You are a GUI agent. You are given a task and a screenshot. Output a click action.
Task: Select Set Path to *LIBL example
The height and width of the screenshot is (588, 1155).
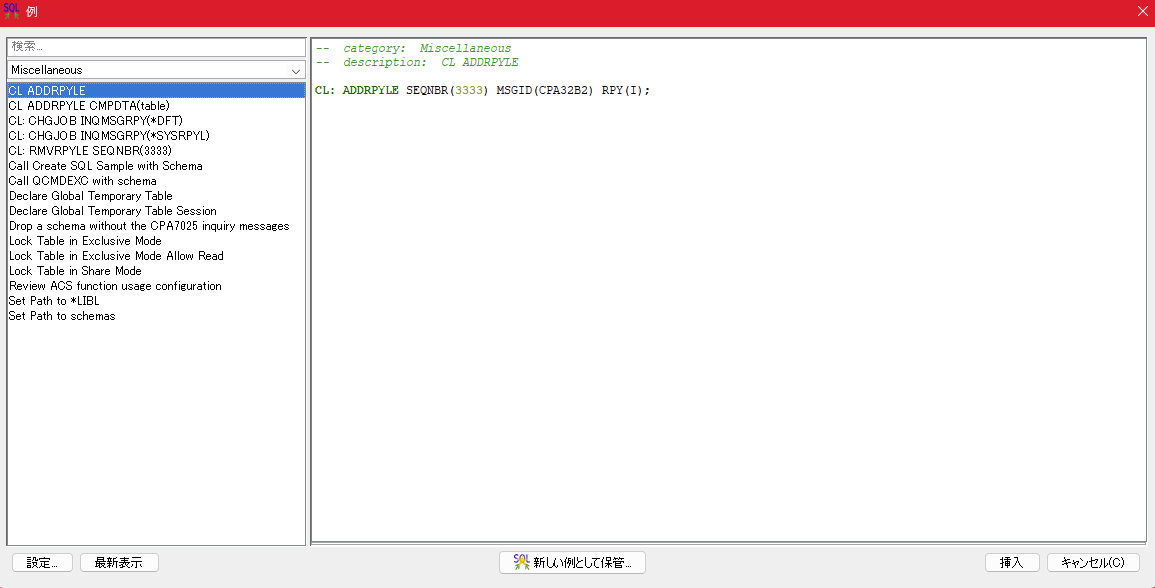(x=156, y=301)
